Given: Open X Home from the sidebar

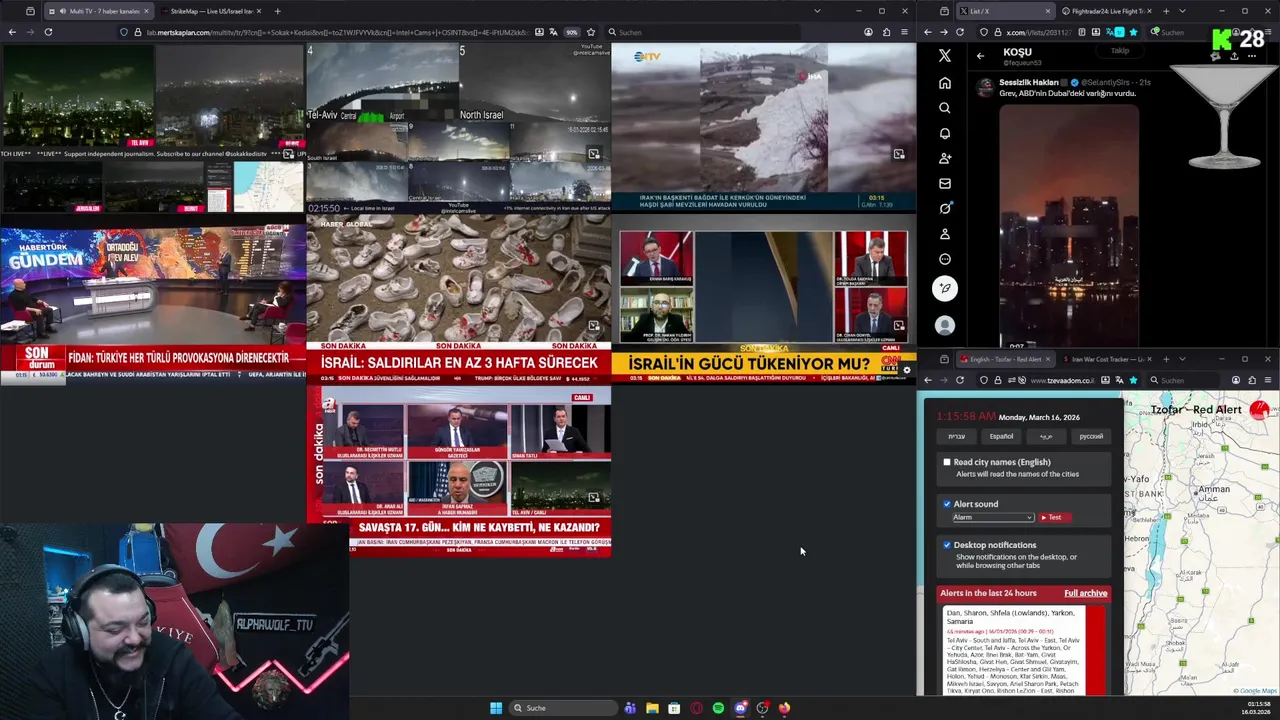Looking at the screenshot, I should 945,83.
